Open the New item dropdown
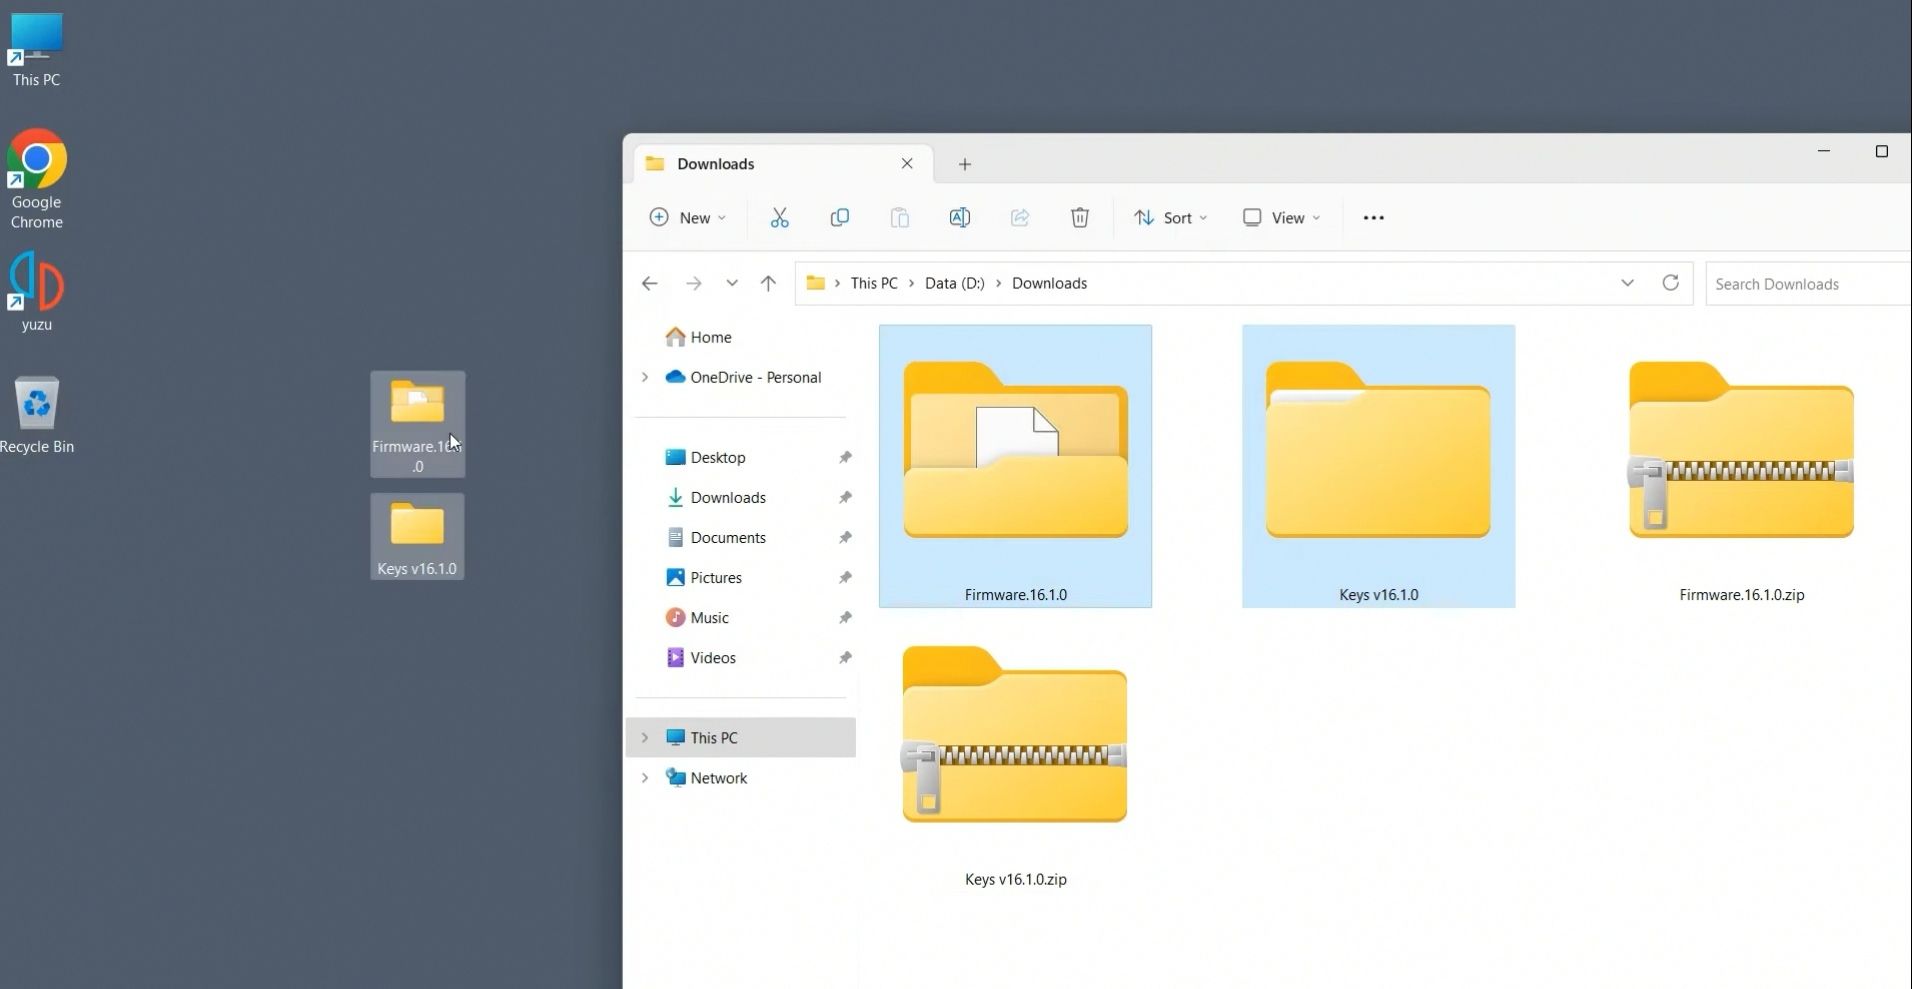The height and width of the screenshot is (989, 1912). [687, 218]
